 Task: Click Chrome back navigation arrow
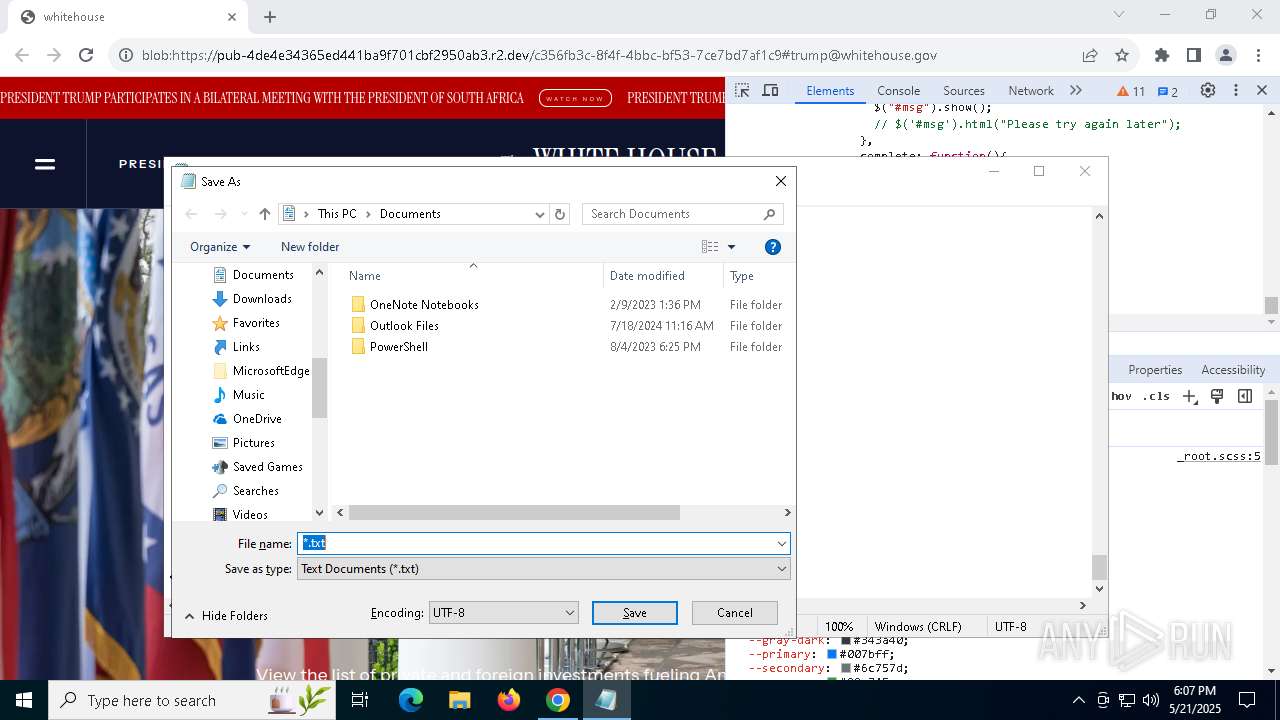point(22,56)
